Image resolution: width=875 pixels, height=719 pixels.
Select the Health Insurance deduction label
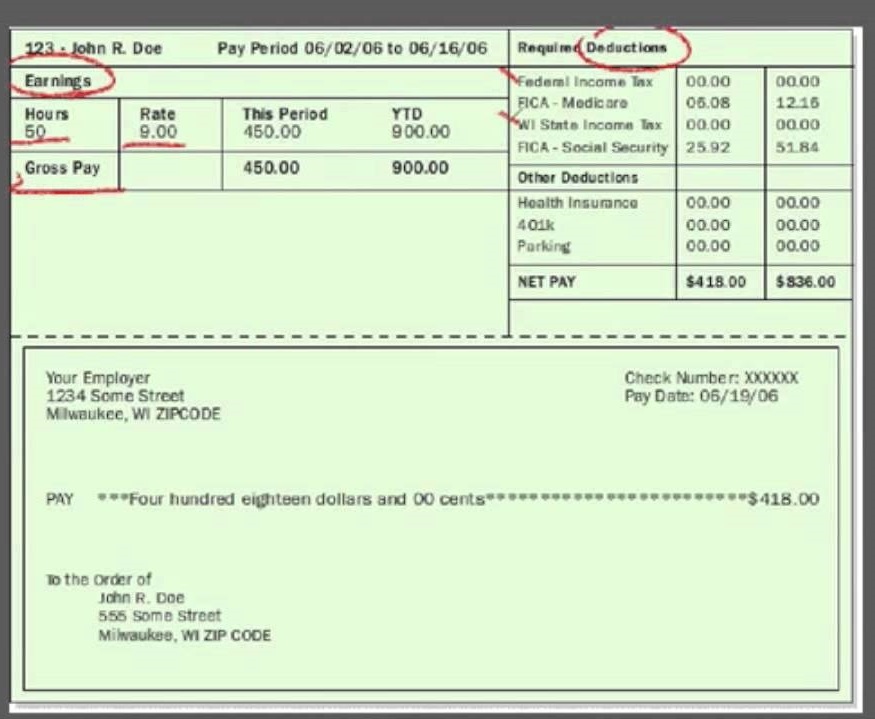click(x=577, y=202)
